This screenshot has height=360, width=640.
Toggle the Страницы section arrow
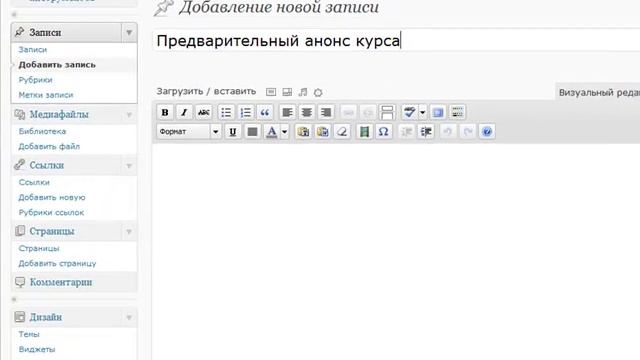[x=129, y=231]
